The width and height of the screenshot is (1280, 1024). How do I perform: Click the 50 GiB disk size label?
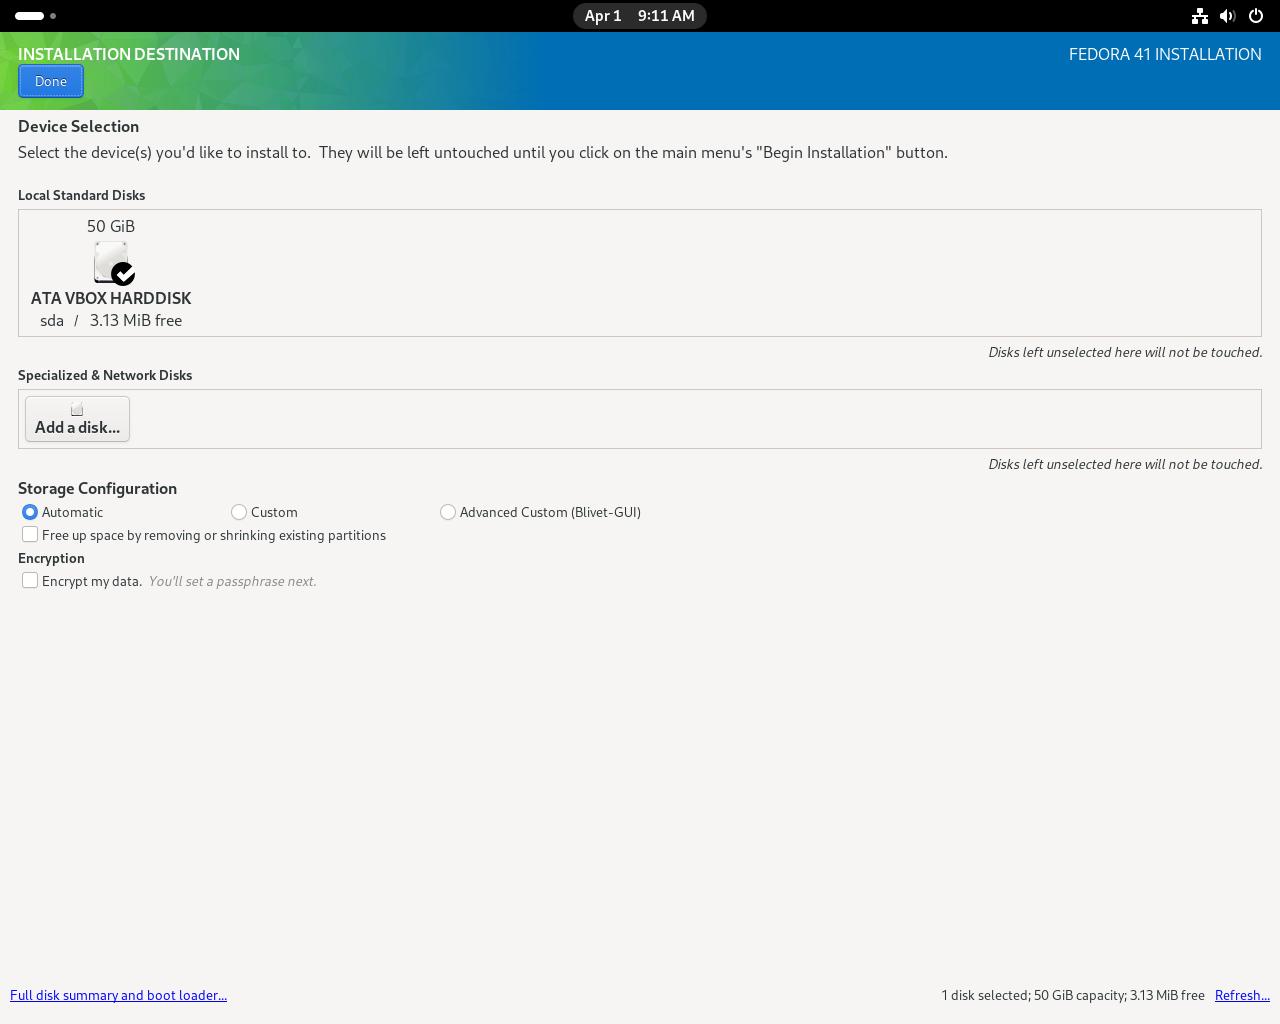[x=111, y=226]
